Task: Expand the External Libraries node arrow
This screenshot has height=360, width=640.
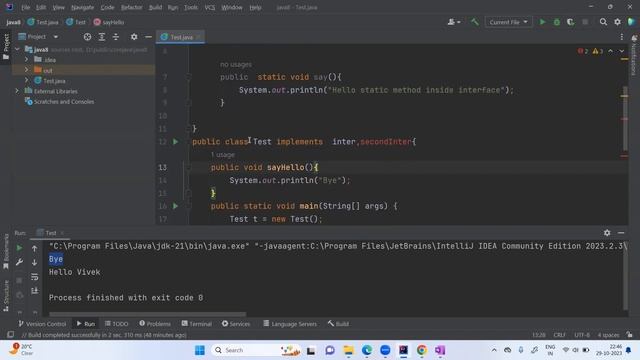Action: 17,91
